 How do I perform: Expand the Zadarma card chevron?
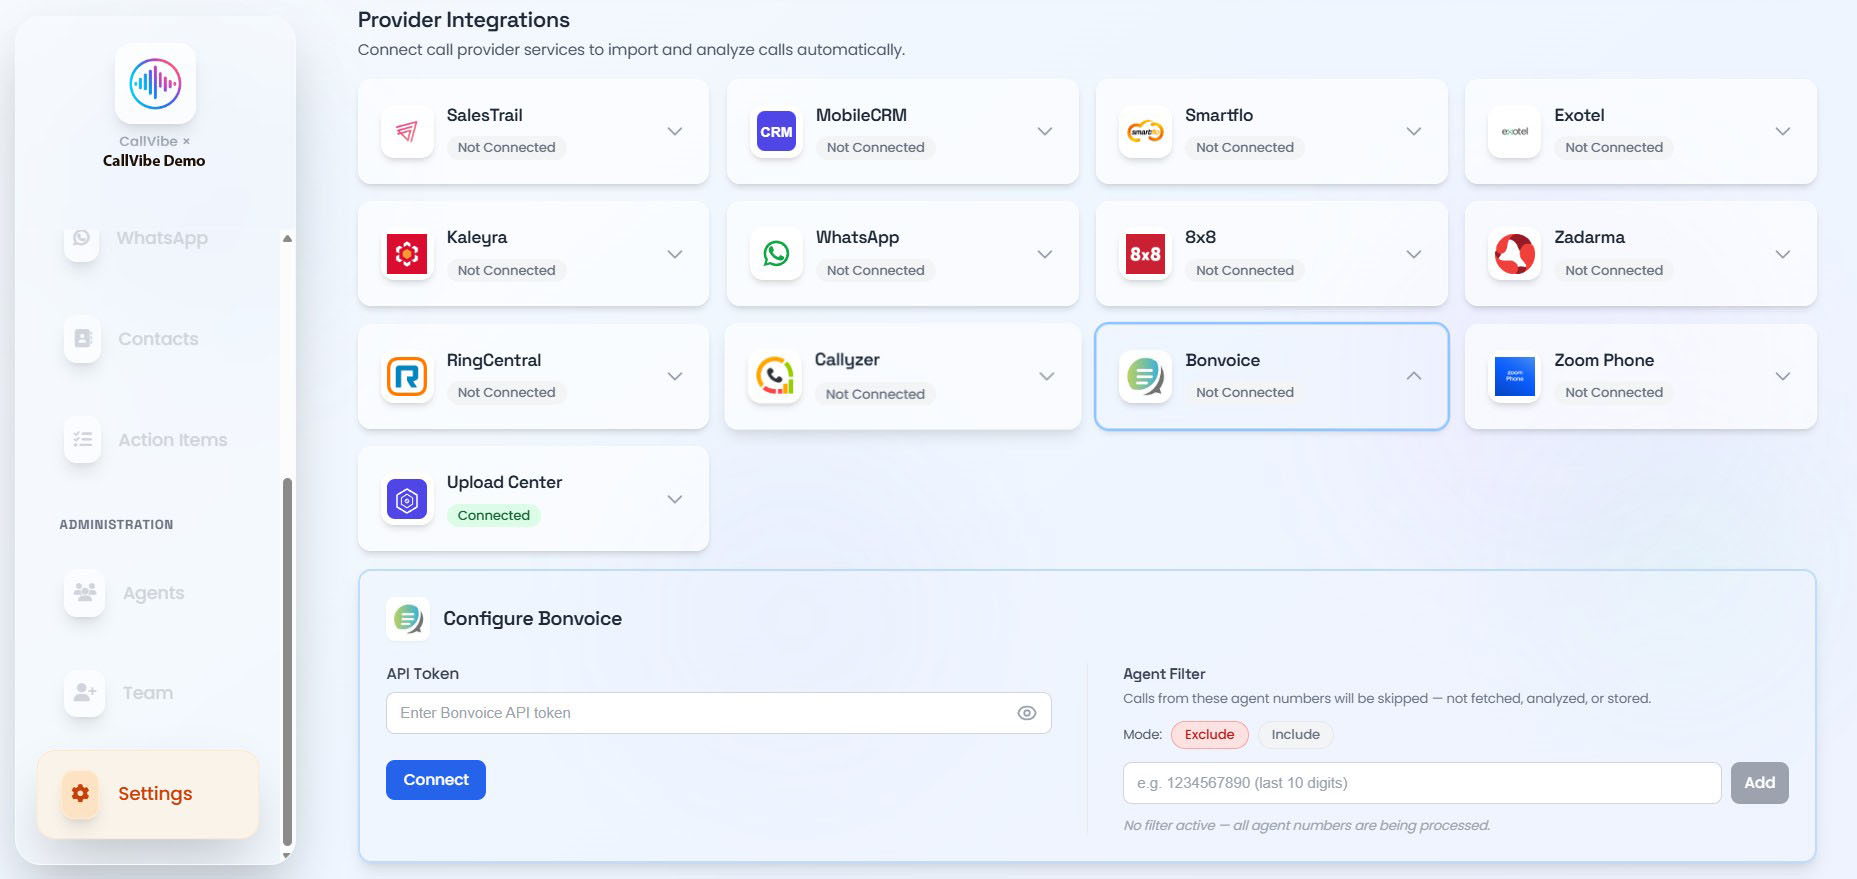tap(1783, 254)
